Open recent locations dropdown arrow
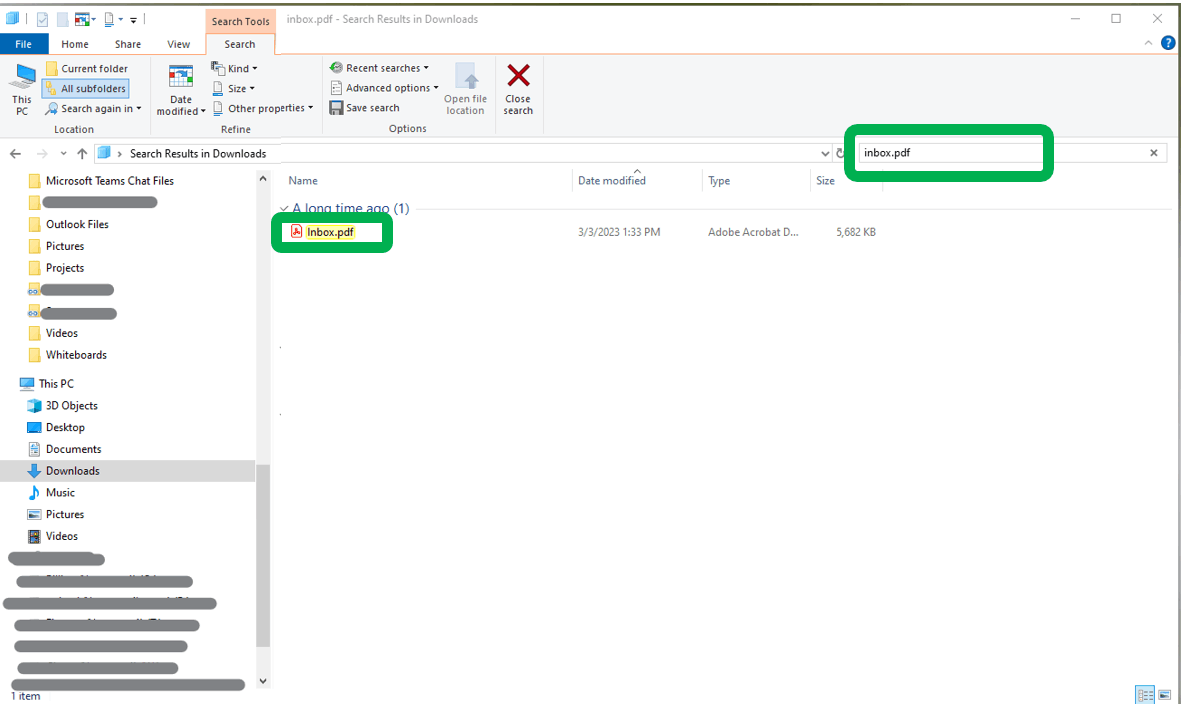1187x704 pixels. click(63, 154)
